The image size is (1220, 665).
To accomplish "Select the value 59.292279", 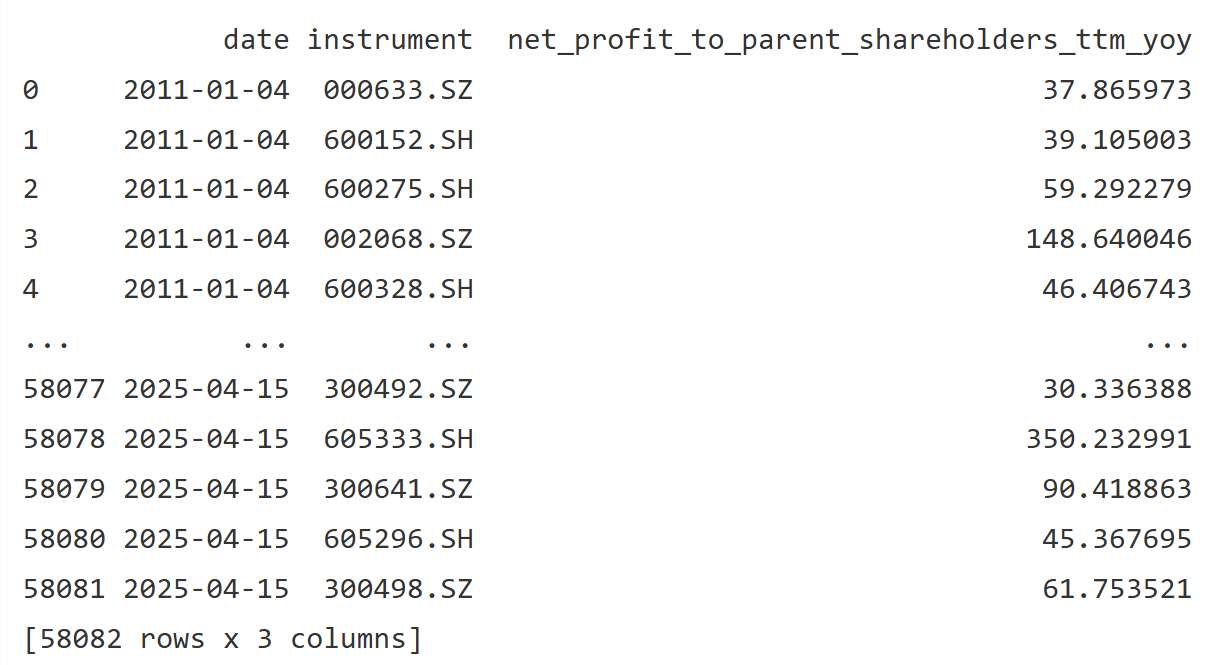I will point(1117,190).
